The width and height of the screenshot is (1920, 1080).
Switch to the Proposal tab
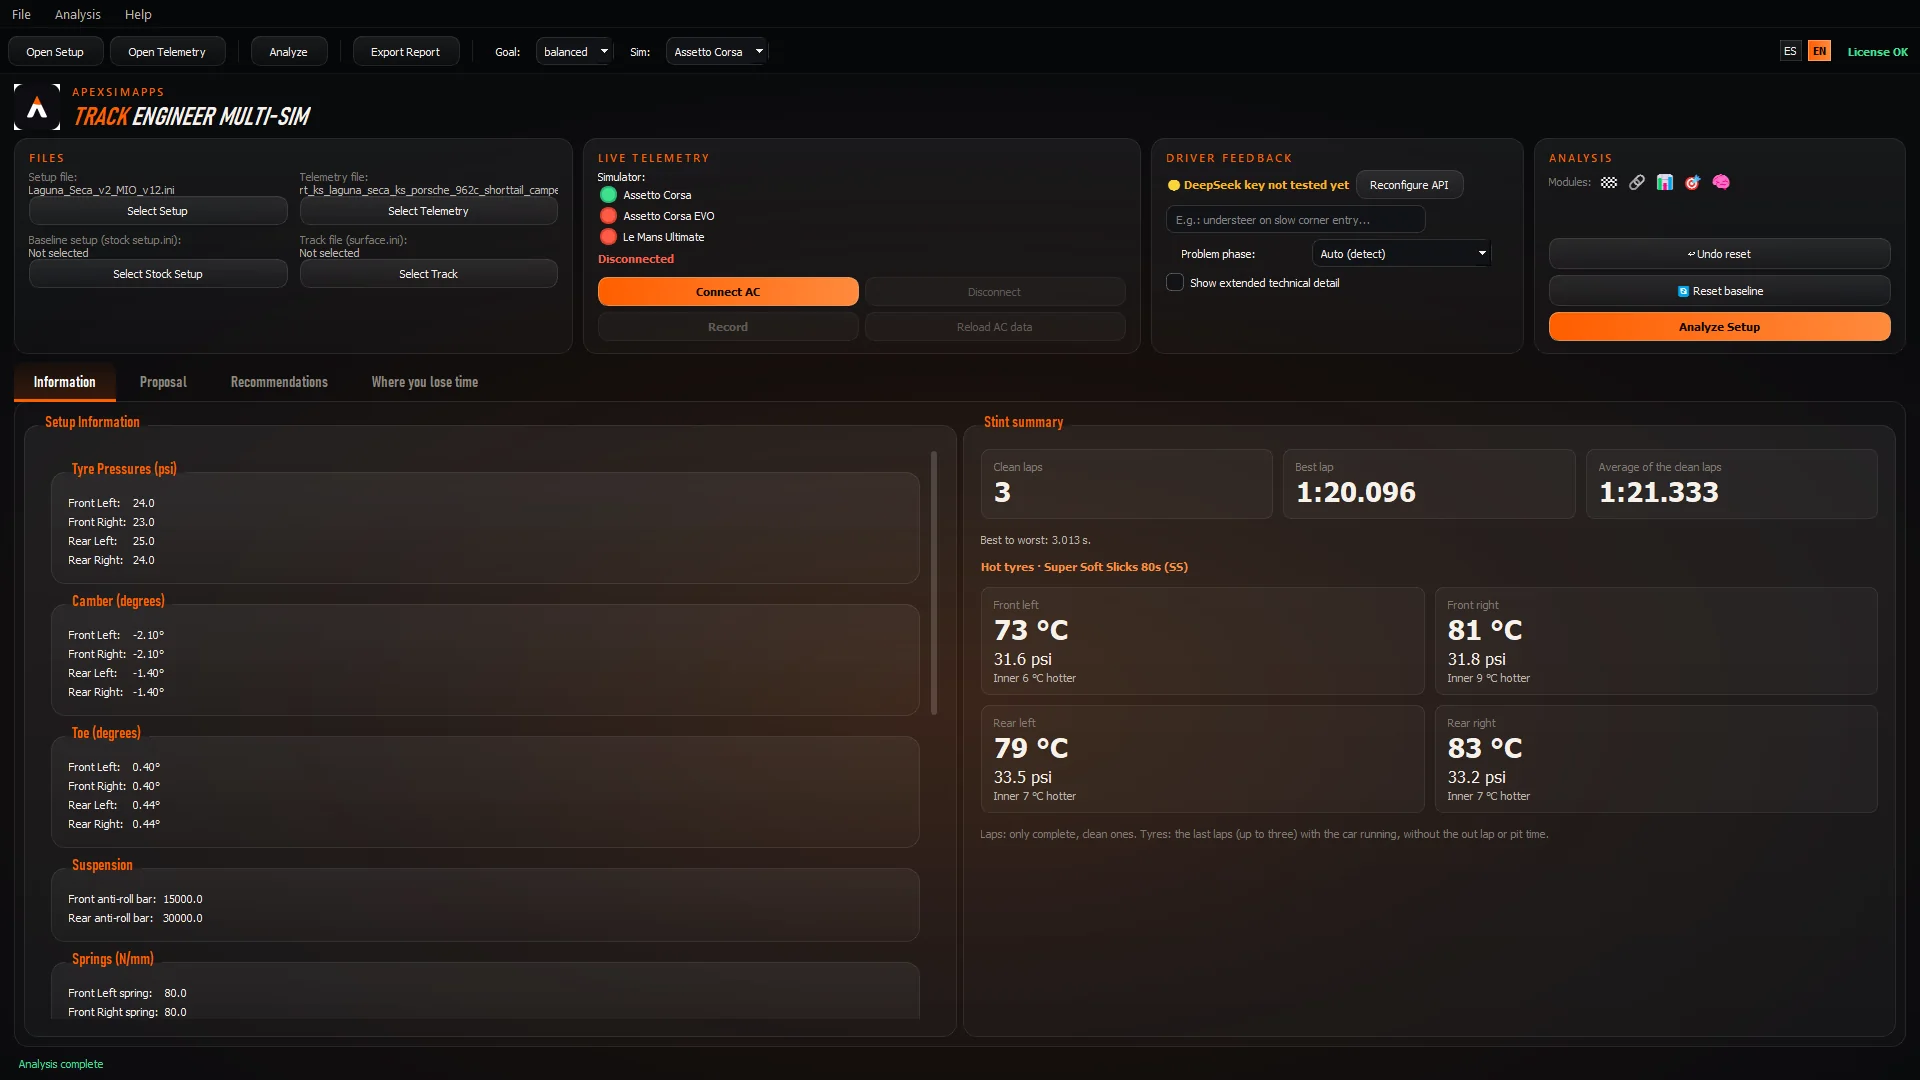click(163, 382)
